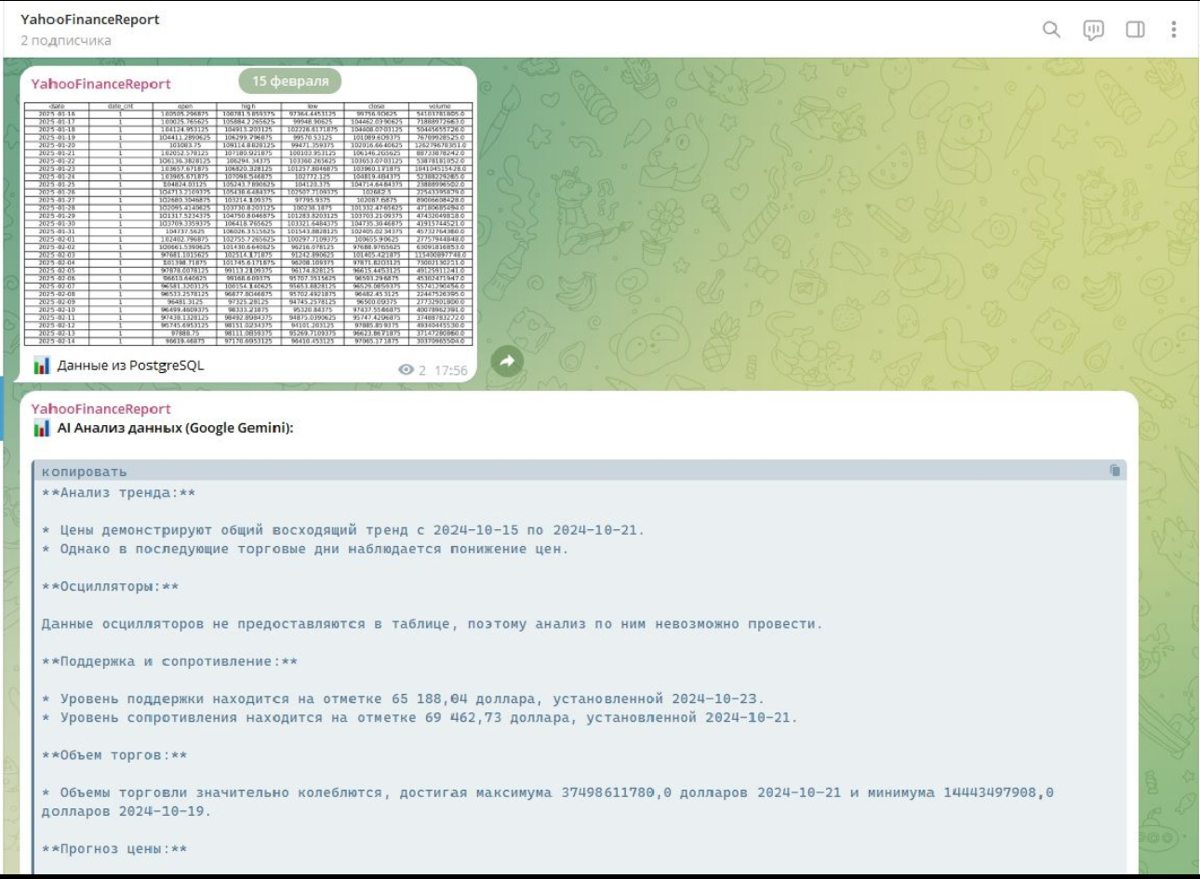Toggle the right sidebar info panel
Image resolution: width=1200 pixels, height=879 pixels.
point(1135,30)
